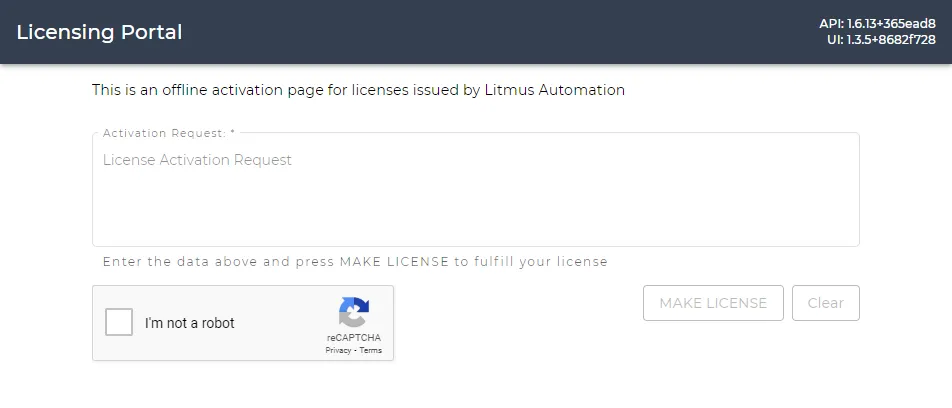The image size is (952, 408).
Task: Open the reCAPTCHA Privacy link
Action: [x=338, y=350]
